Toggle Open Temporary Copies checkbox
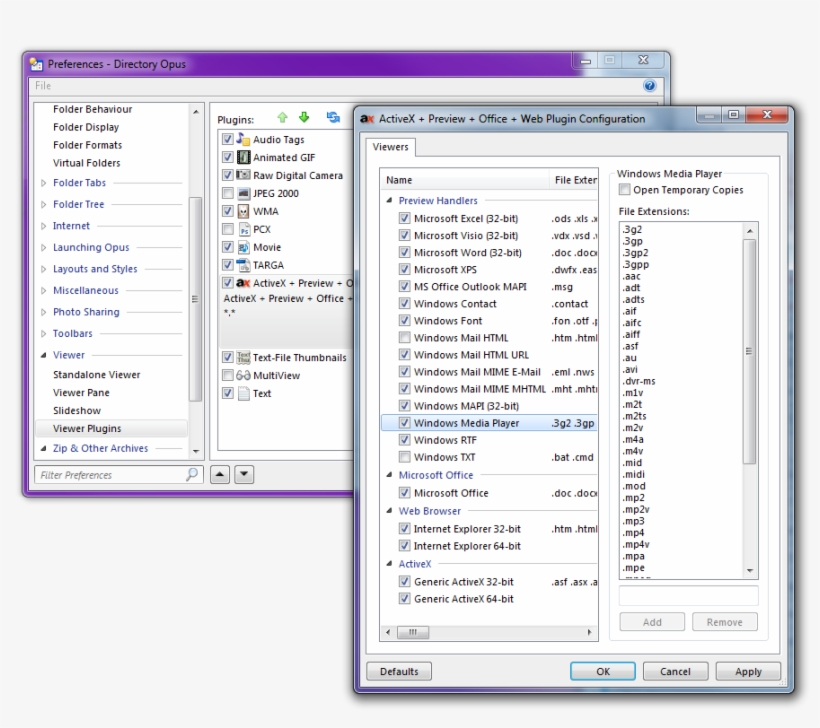 624,190
